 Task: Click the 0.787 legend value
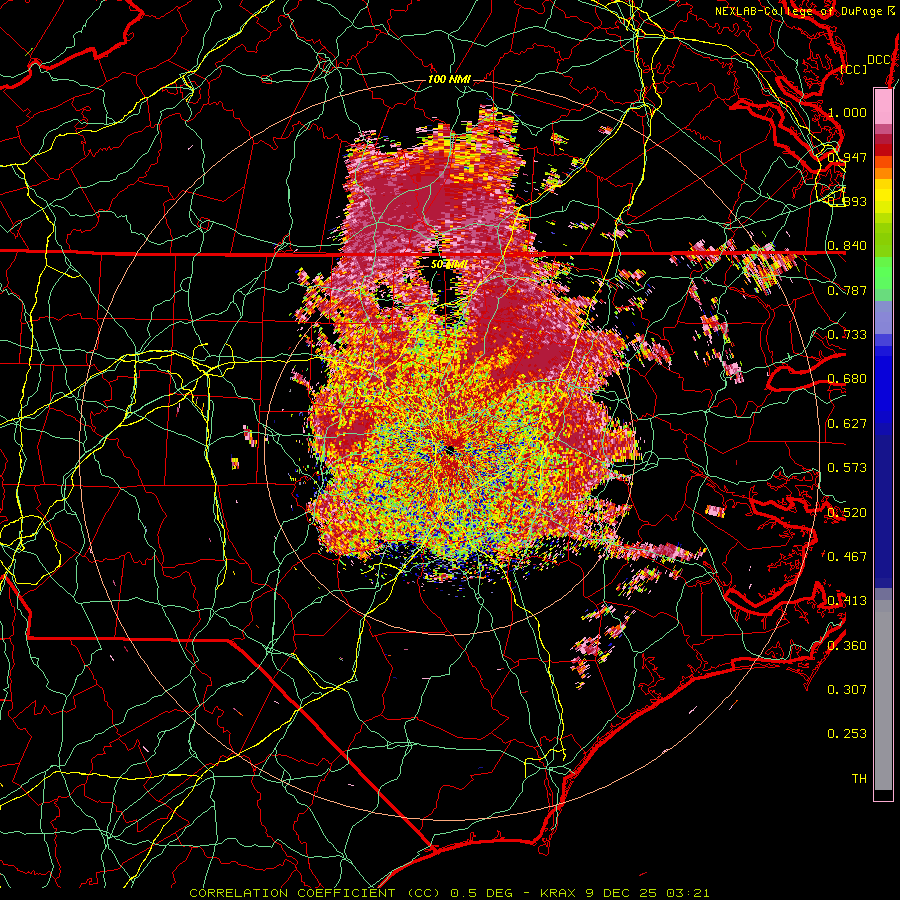click(x=847, y=290)
